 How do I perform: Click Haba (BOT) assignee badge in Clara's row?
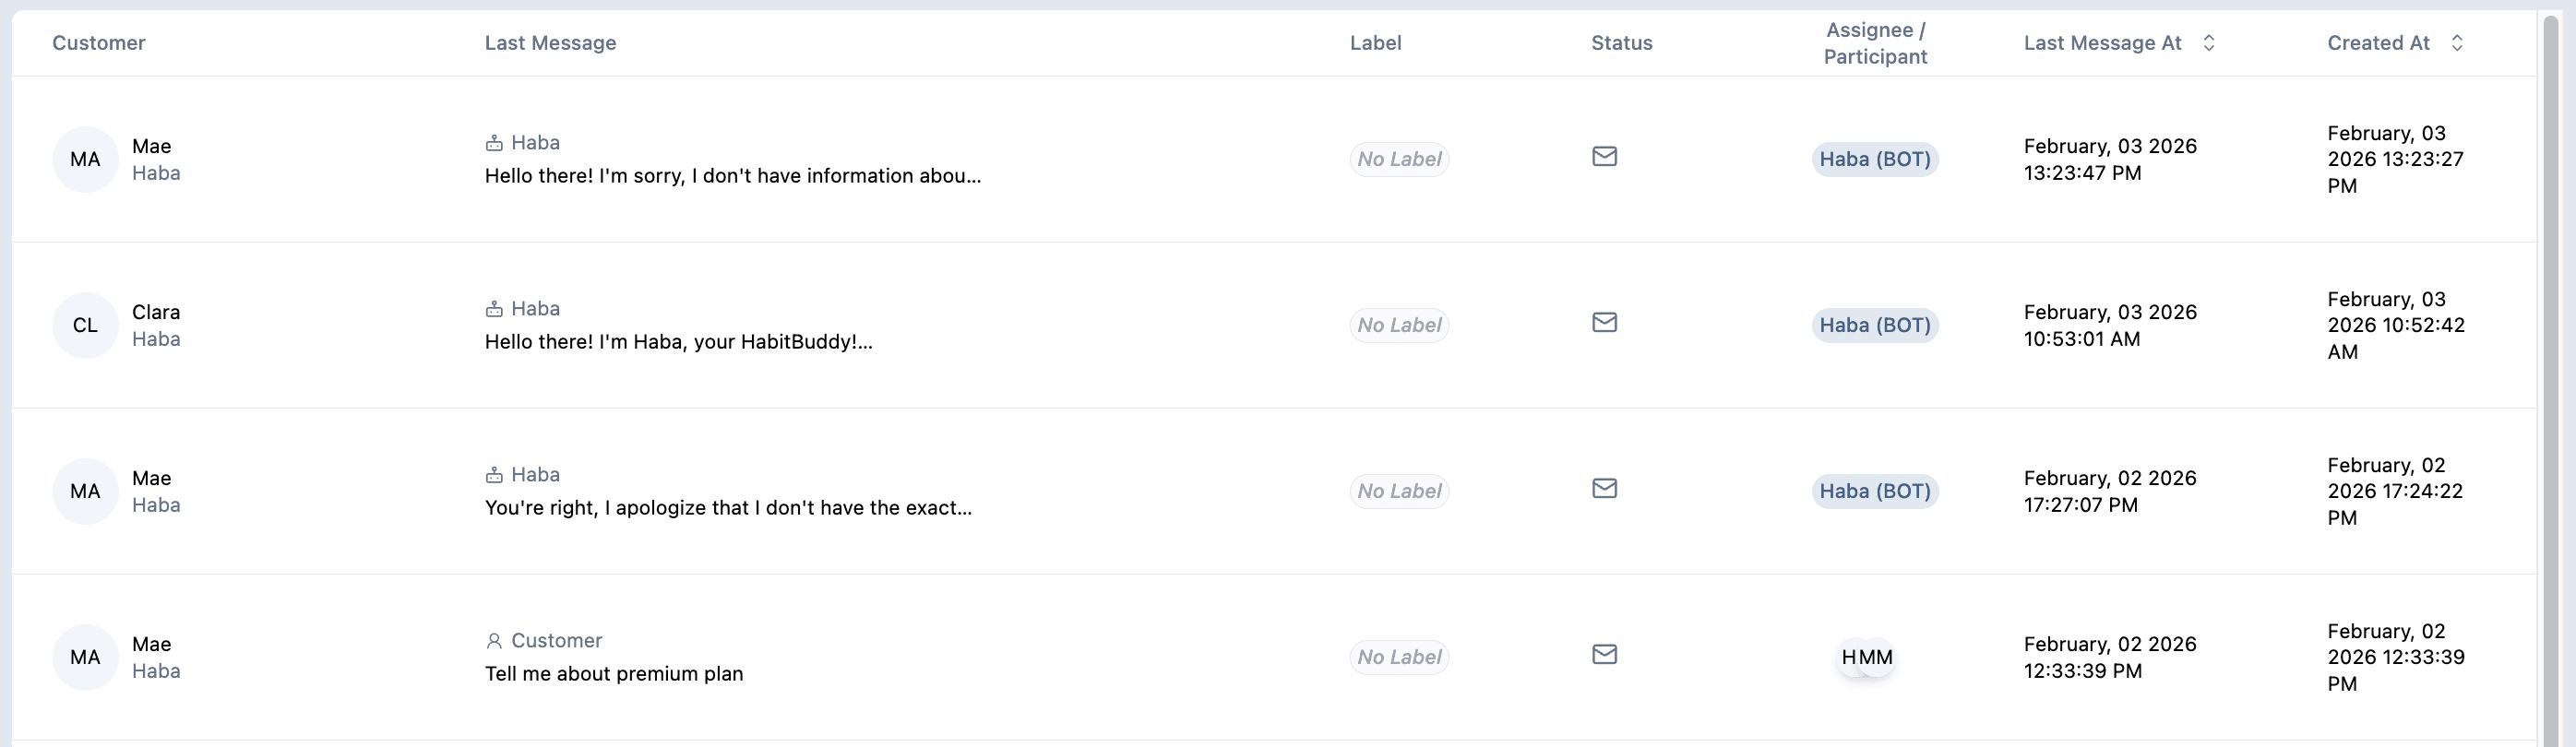click(x=1875, y=325)
